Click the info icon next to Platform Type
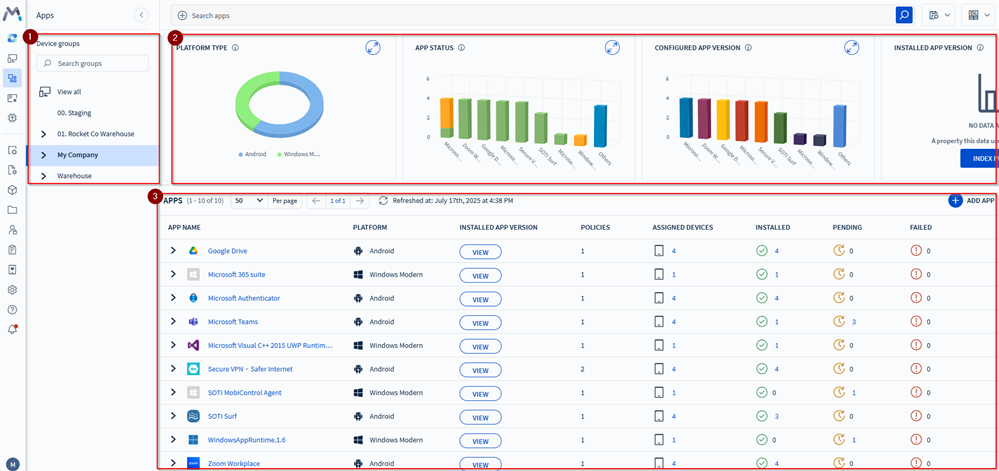 click(x=235, y=48)
